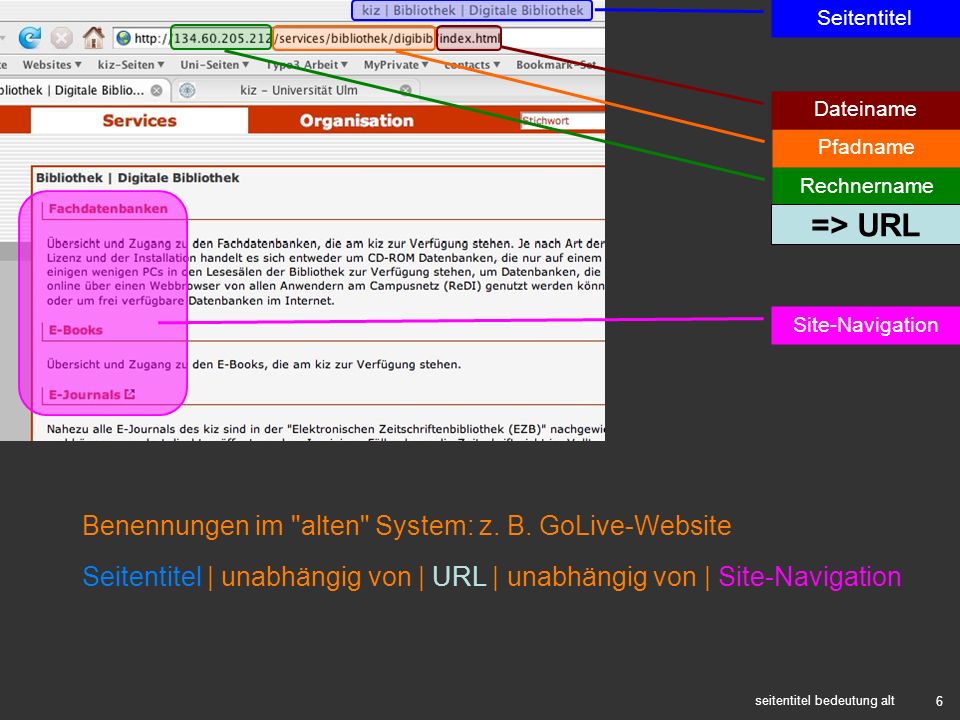Open the Uni-Seiten bookmark dropdown
This screenshot has width=960, height=720.
214,64
